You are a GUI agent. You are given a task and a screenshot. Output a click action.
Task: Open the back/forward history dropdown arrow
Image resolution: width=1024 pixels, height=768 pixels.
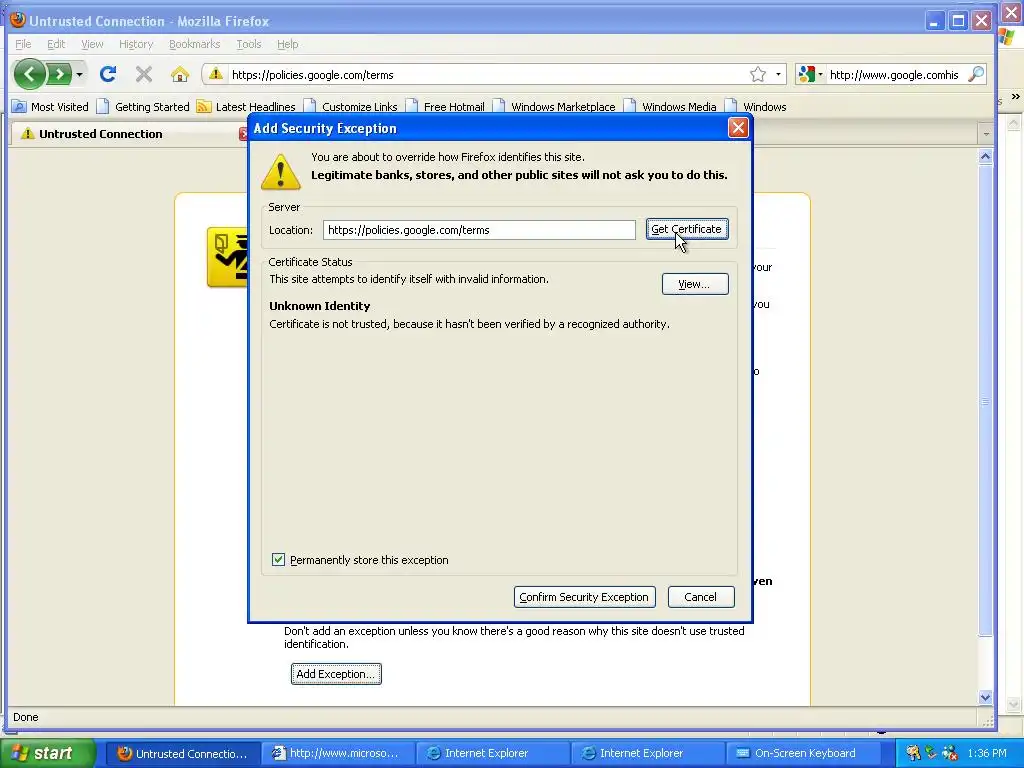tap(80, 74)
